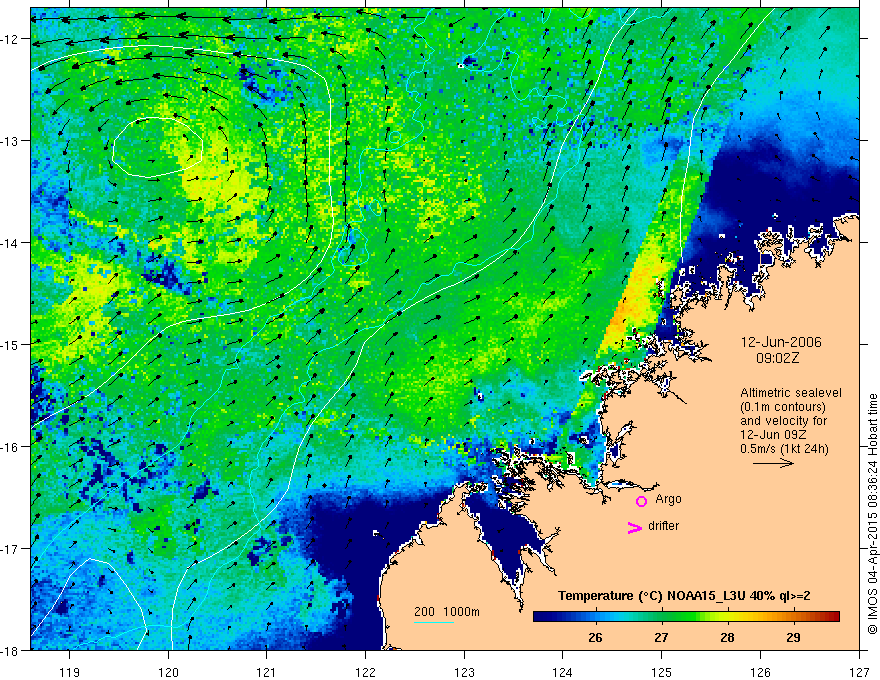Click the latitude label -12
880x680 pixels.
(x=11, y=39)
